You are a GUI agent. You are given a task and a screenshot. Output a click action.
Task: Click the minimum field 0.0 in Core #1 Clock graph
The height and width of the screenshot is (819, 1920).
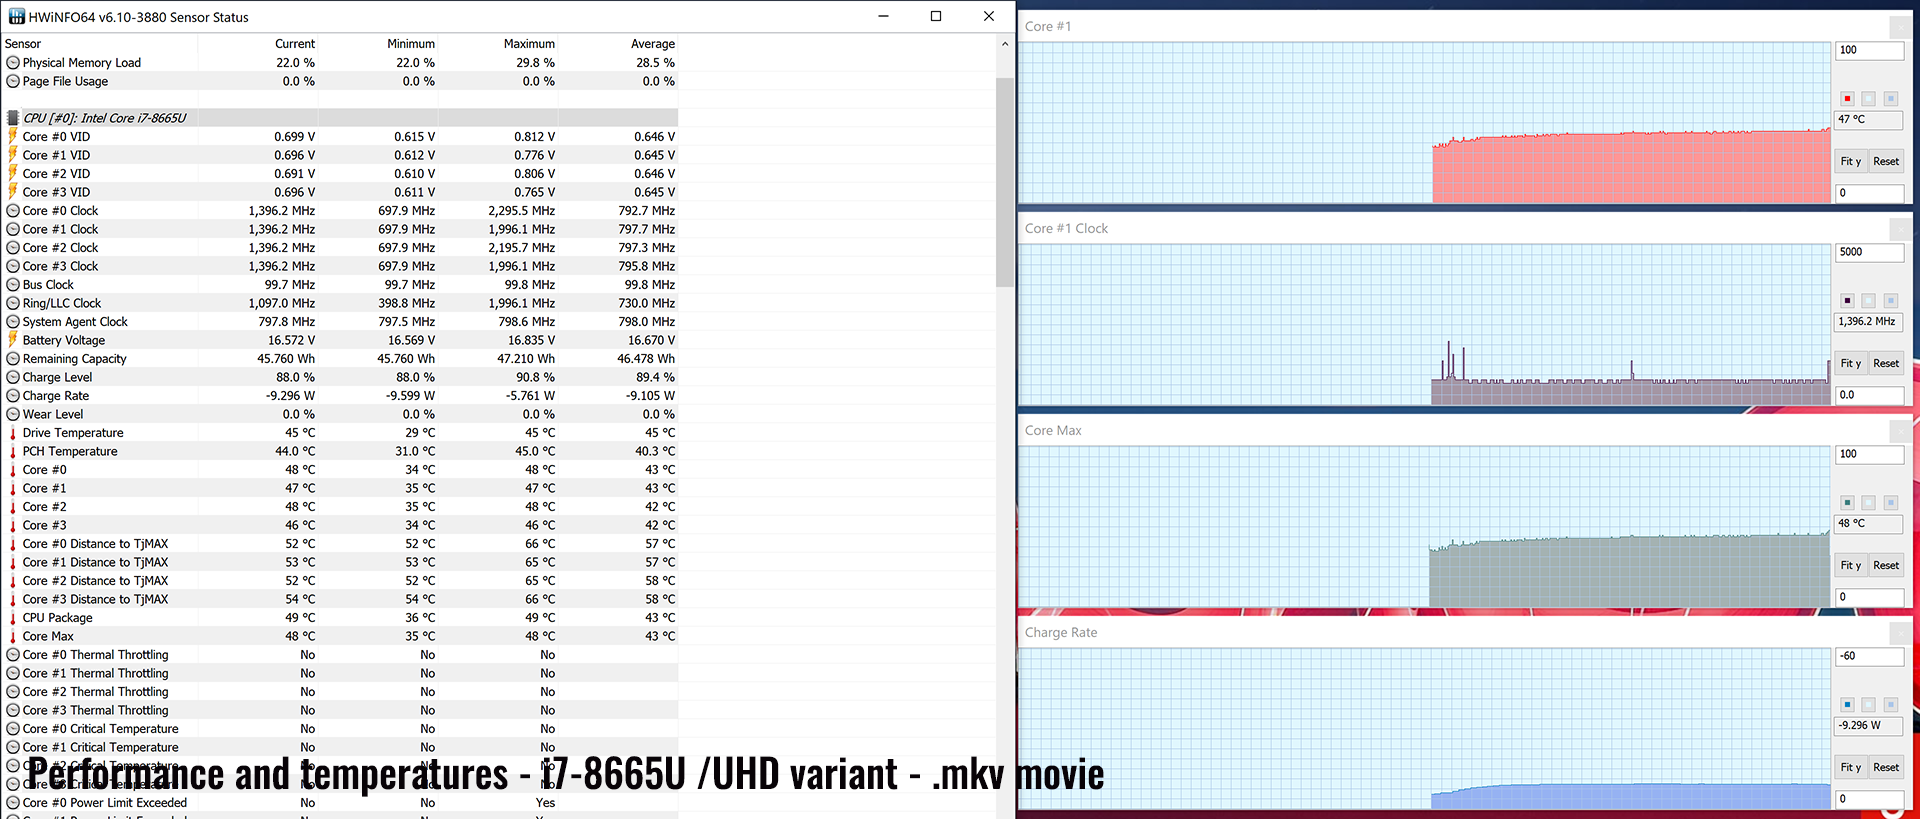point(1869,395)
